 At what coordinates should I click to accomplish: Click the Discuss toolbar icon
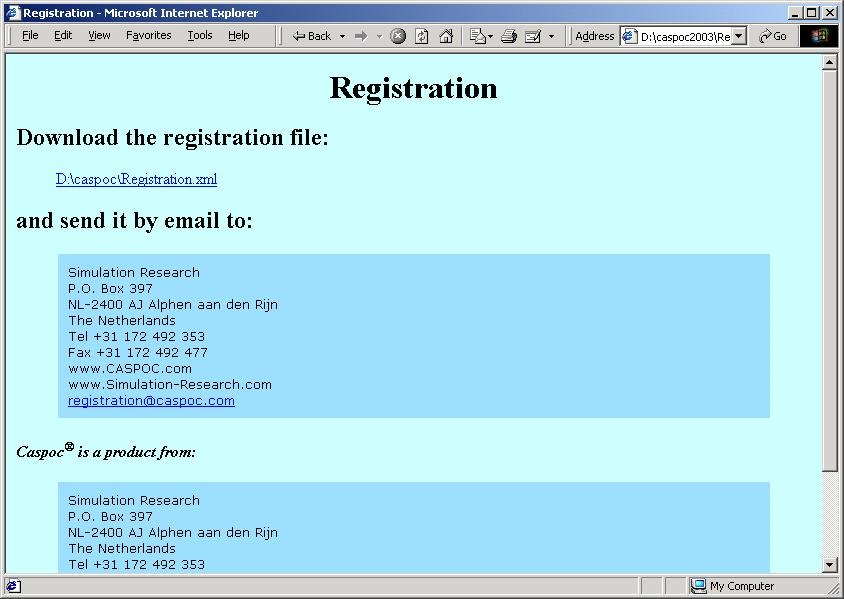click(533, 36)
